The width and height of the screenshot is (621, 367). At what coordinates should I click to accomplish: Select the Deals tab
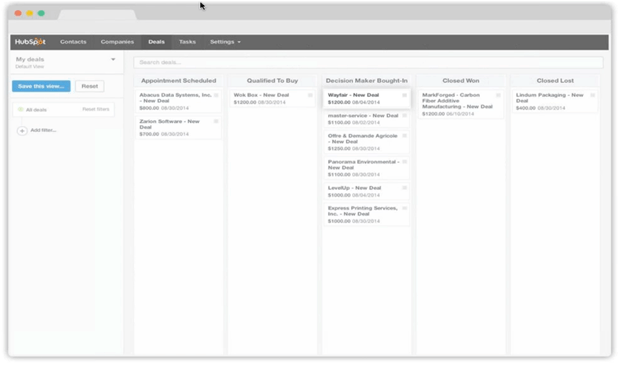click(x=156, y=42)
